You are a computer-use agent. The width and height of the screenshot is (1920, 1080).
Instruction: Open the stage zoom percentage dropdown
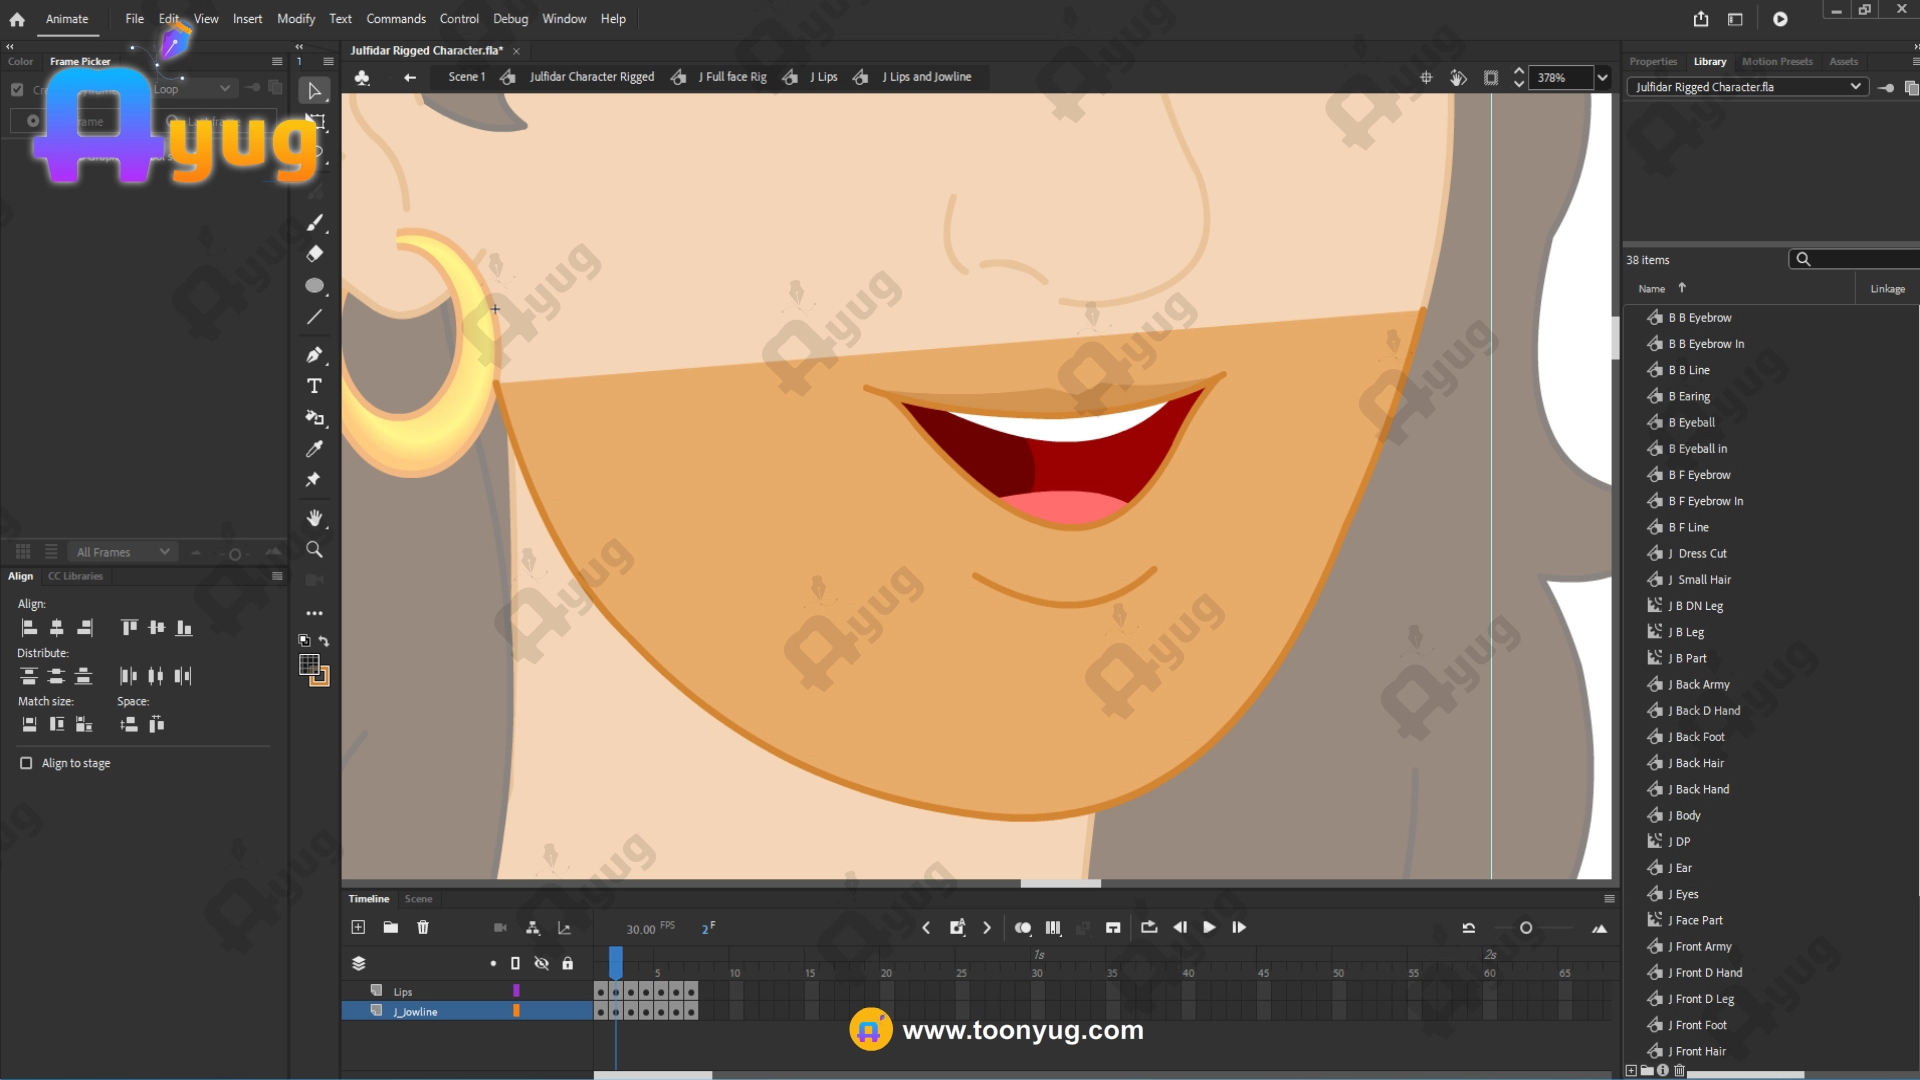1602,78
